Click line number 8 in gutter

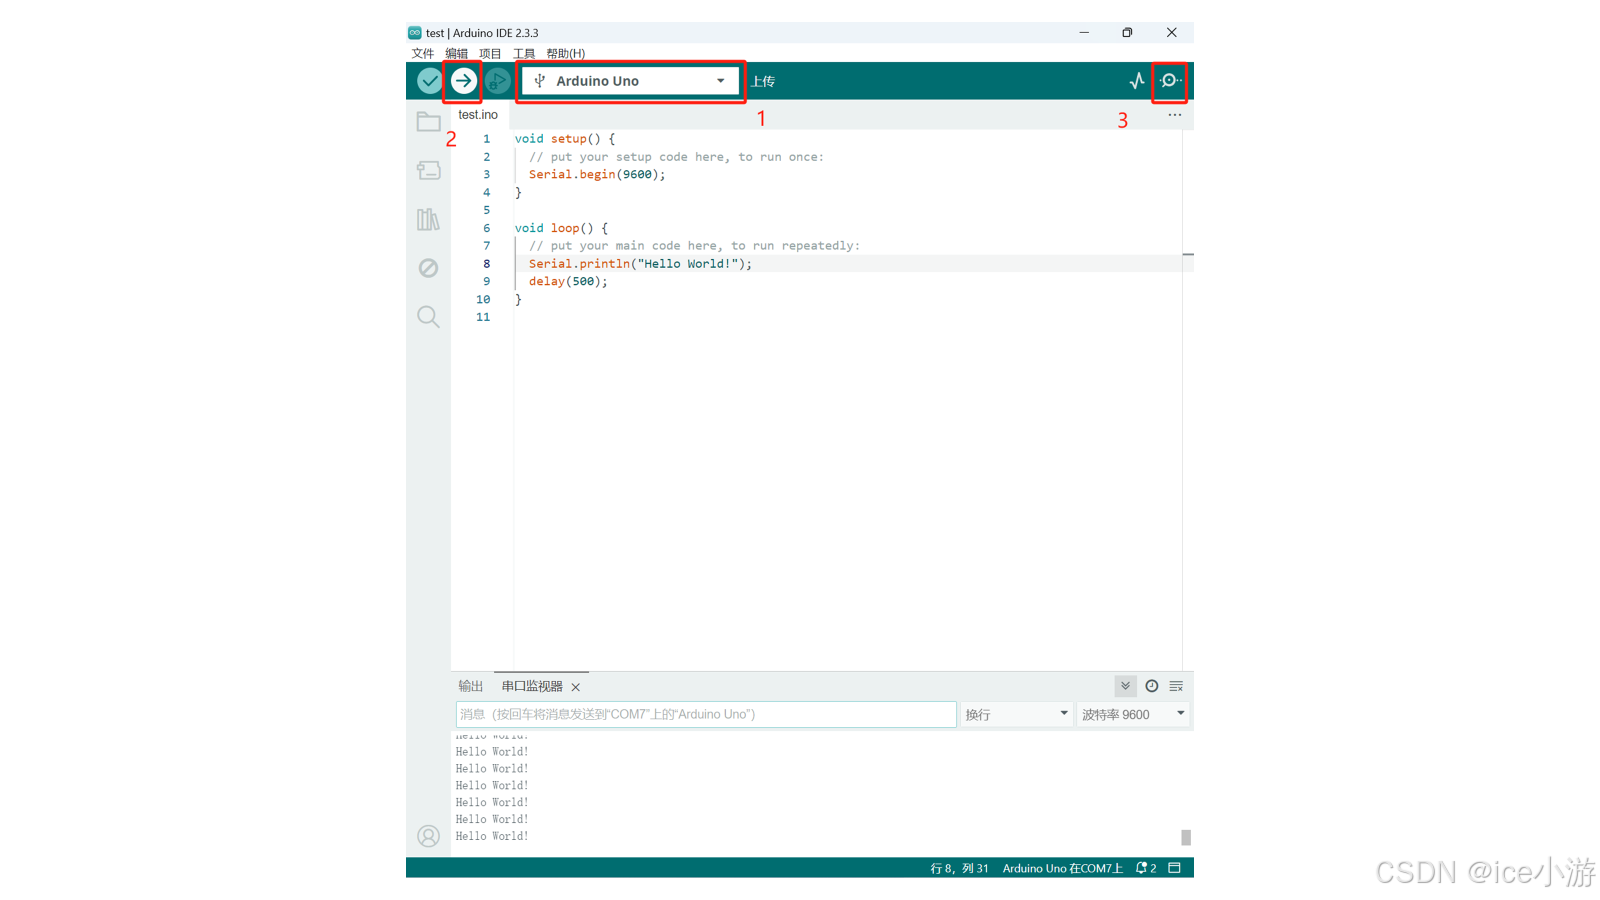click(487, 264)
